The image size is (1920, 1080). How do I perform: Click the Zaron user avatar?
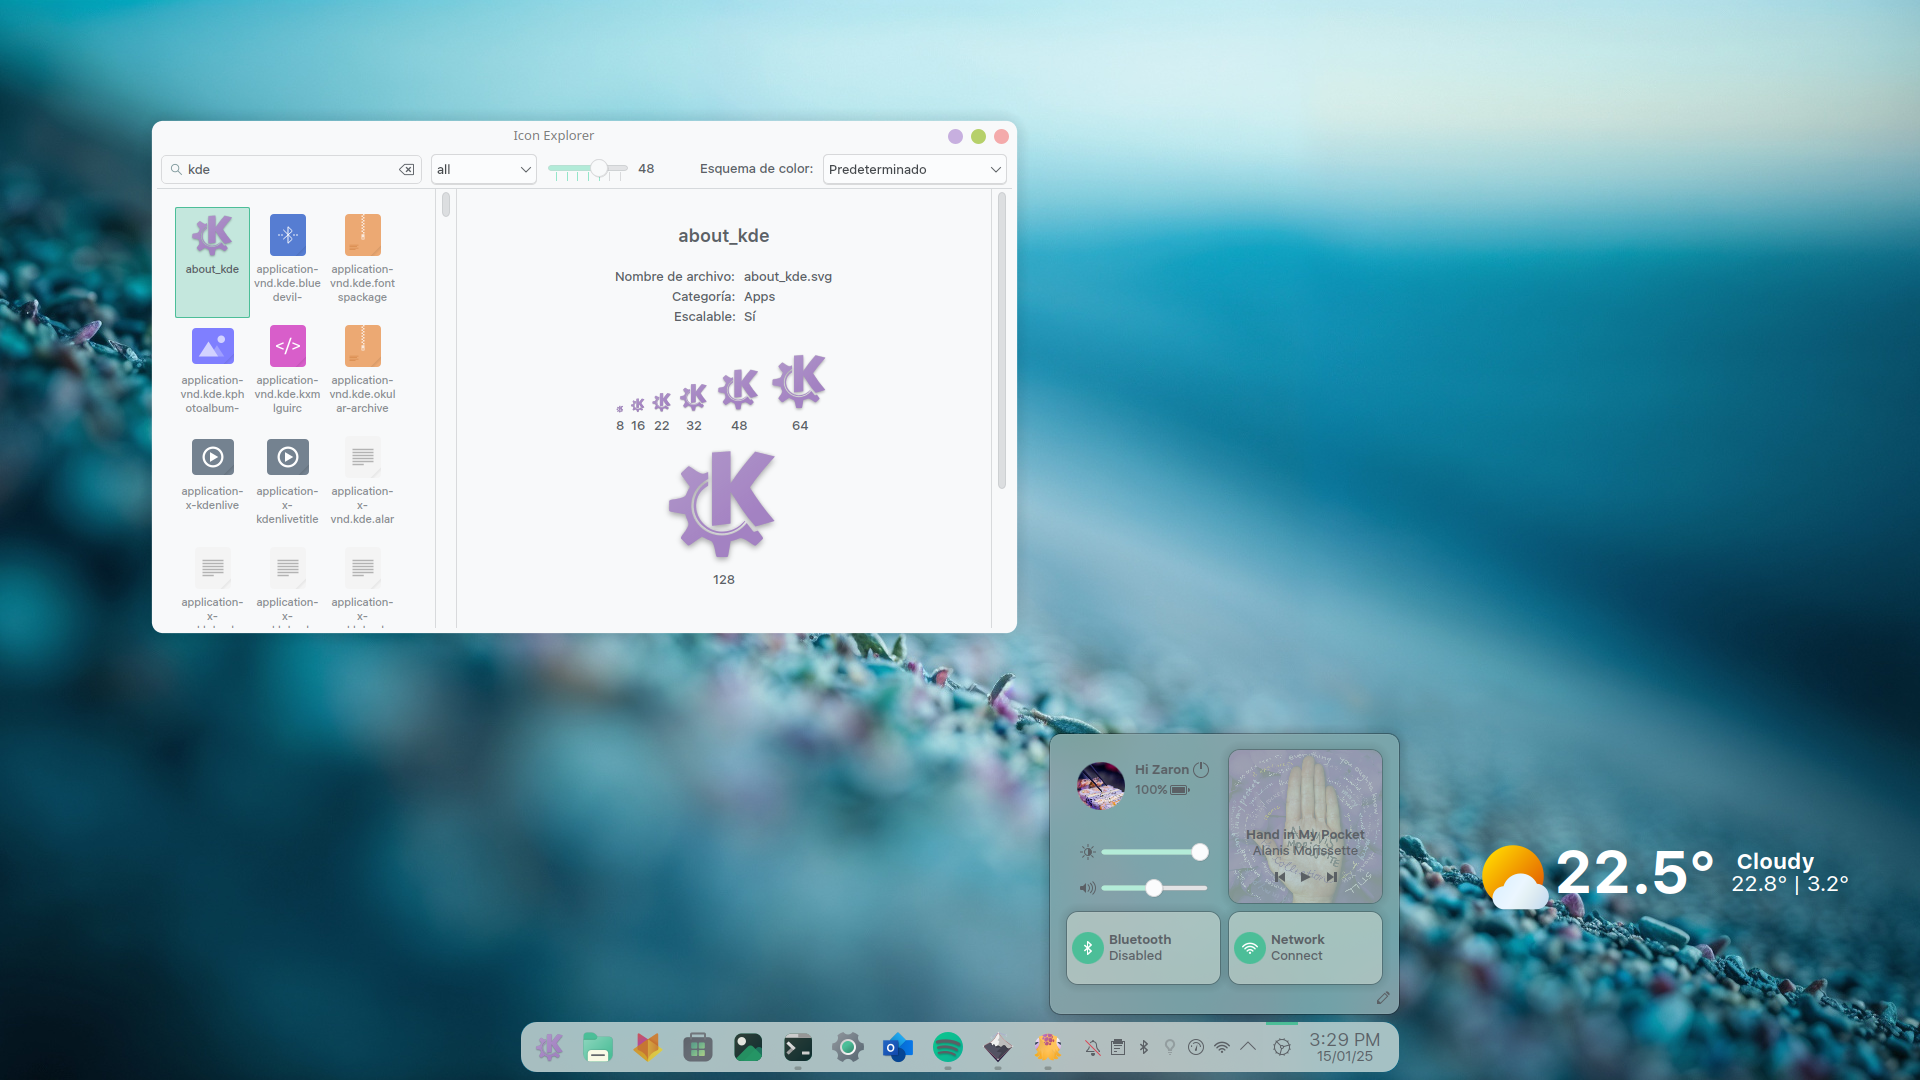click(1101, 786)
